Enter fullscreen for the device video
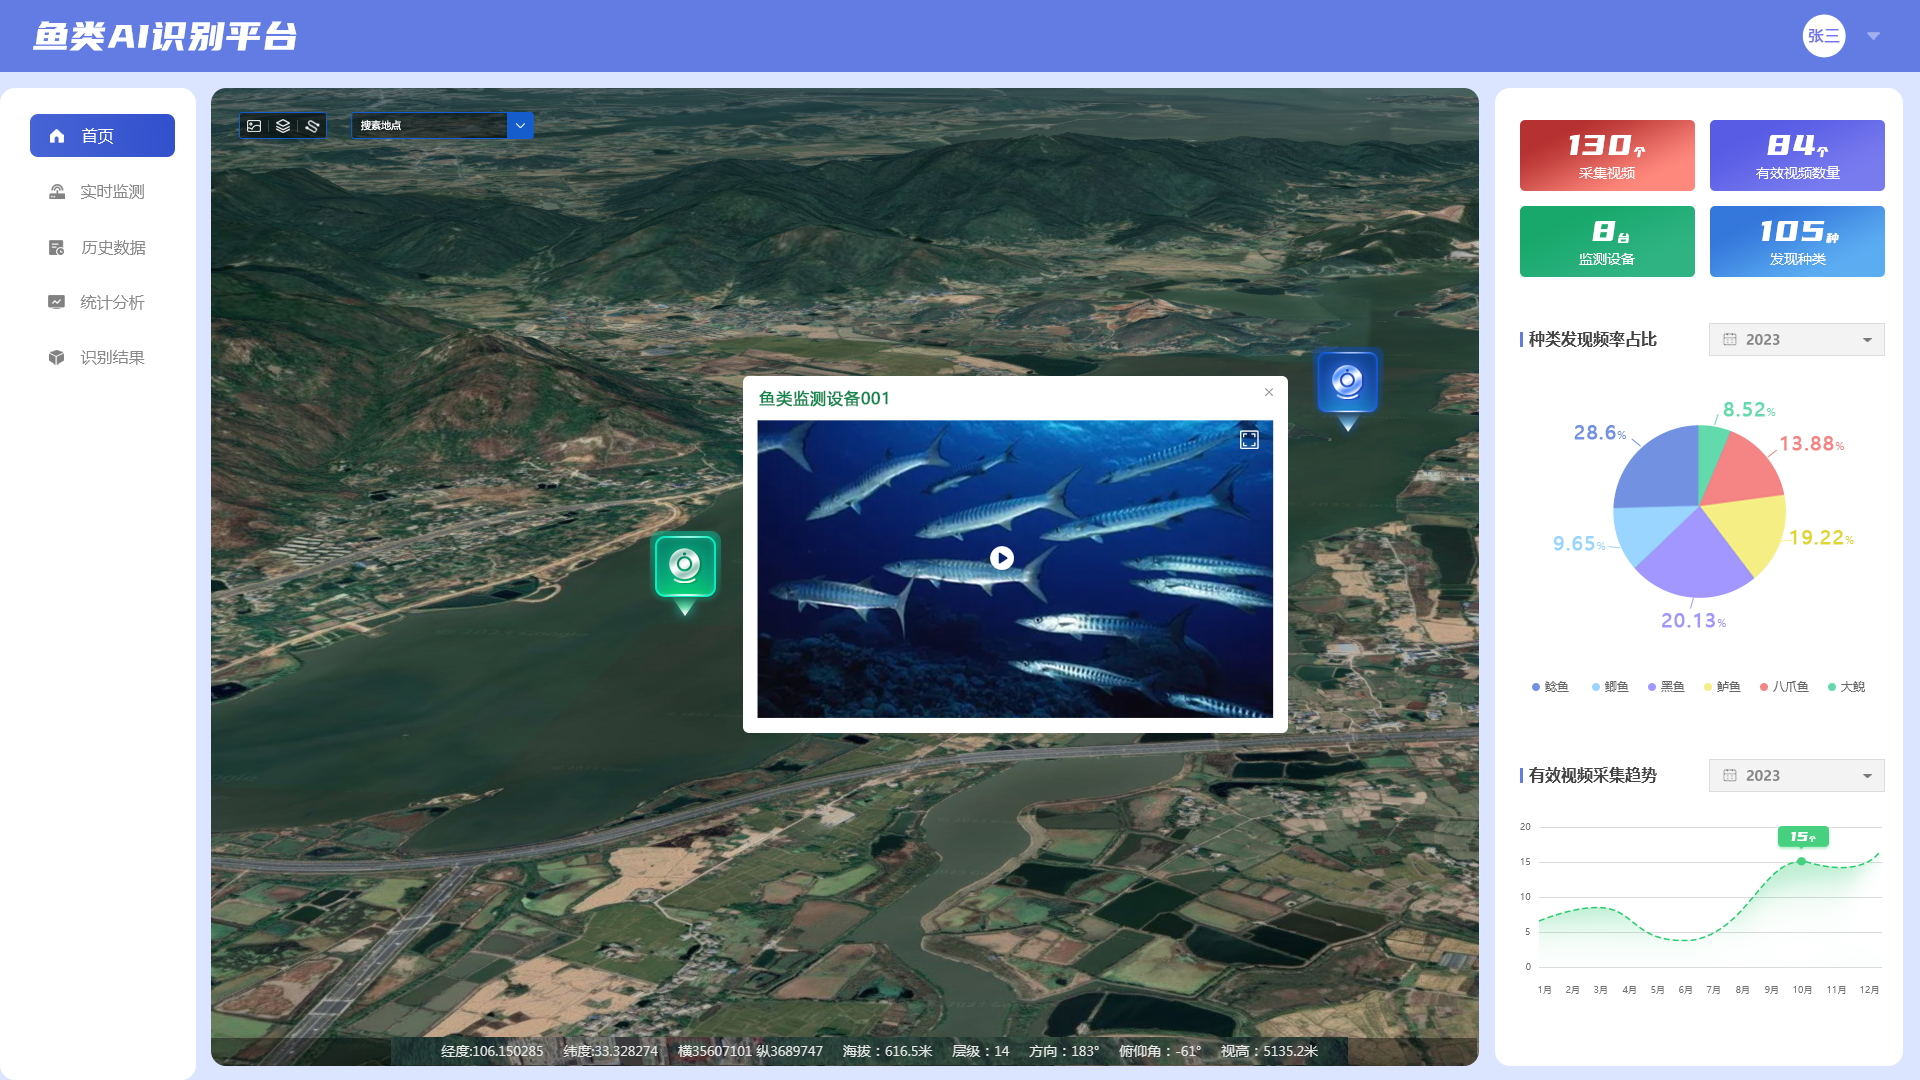The width and height of the screenshot is (1920, 1080). pos(1249,440)
